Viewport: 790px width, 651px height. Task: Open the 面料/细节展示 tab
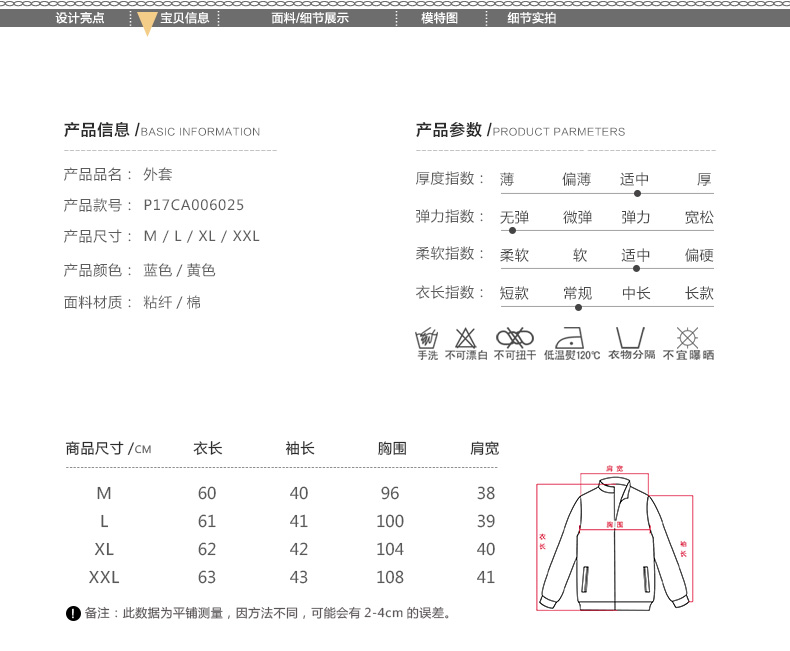pos(310,18)
